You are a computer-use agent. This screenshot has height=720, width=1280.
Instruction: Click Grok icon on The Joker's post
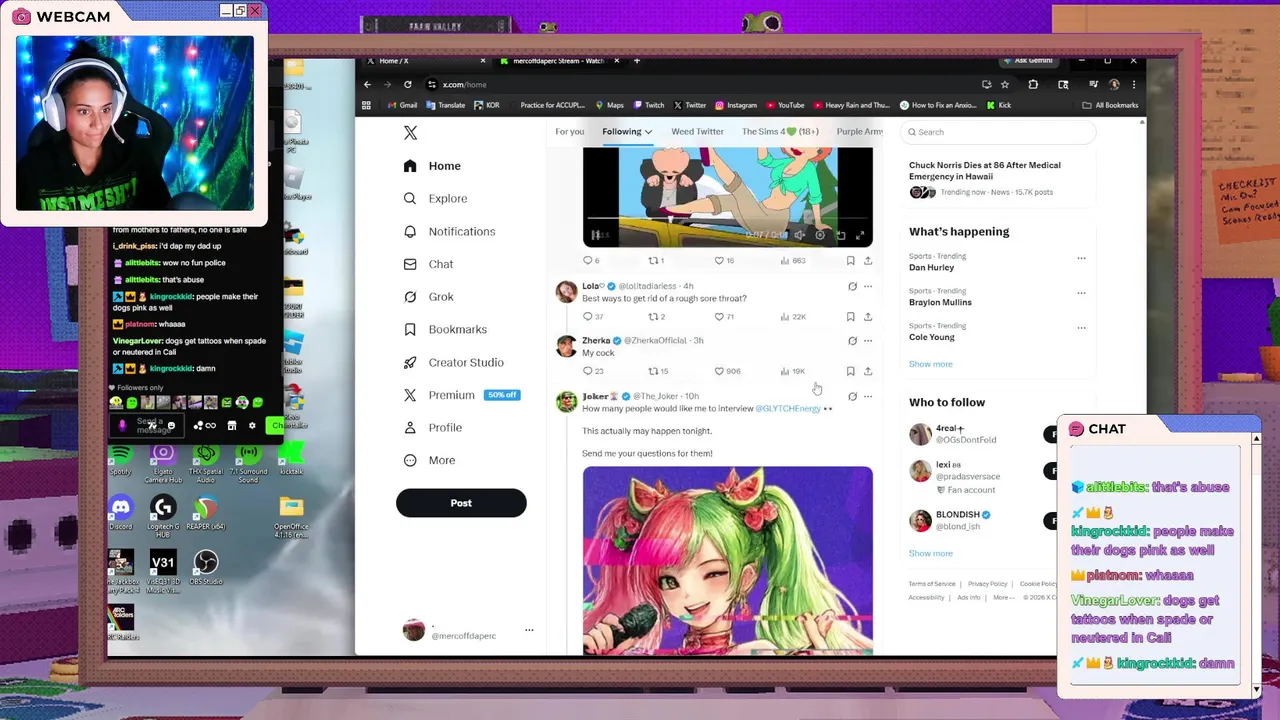click(852, 396)
